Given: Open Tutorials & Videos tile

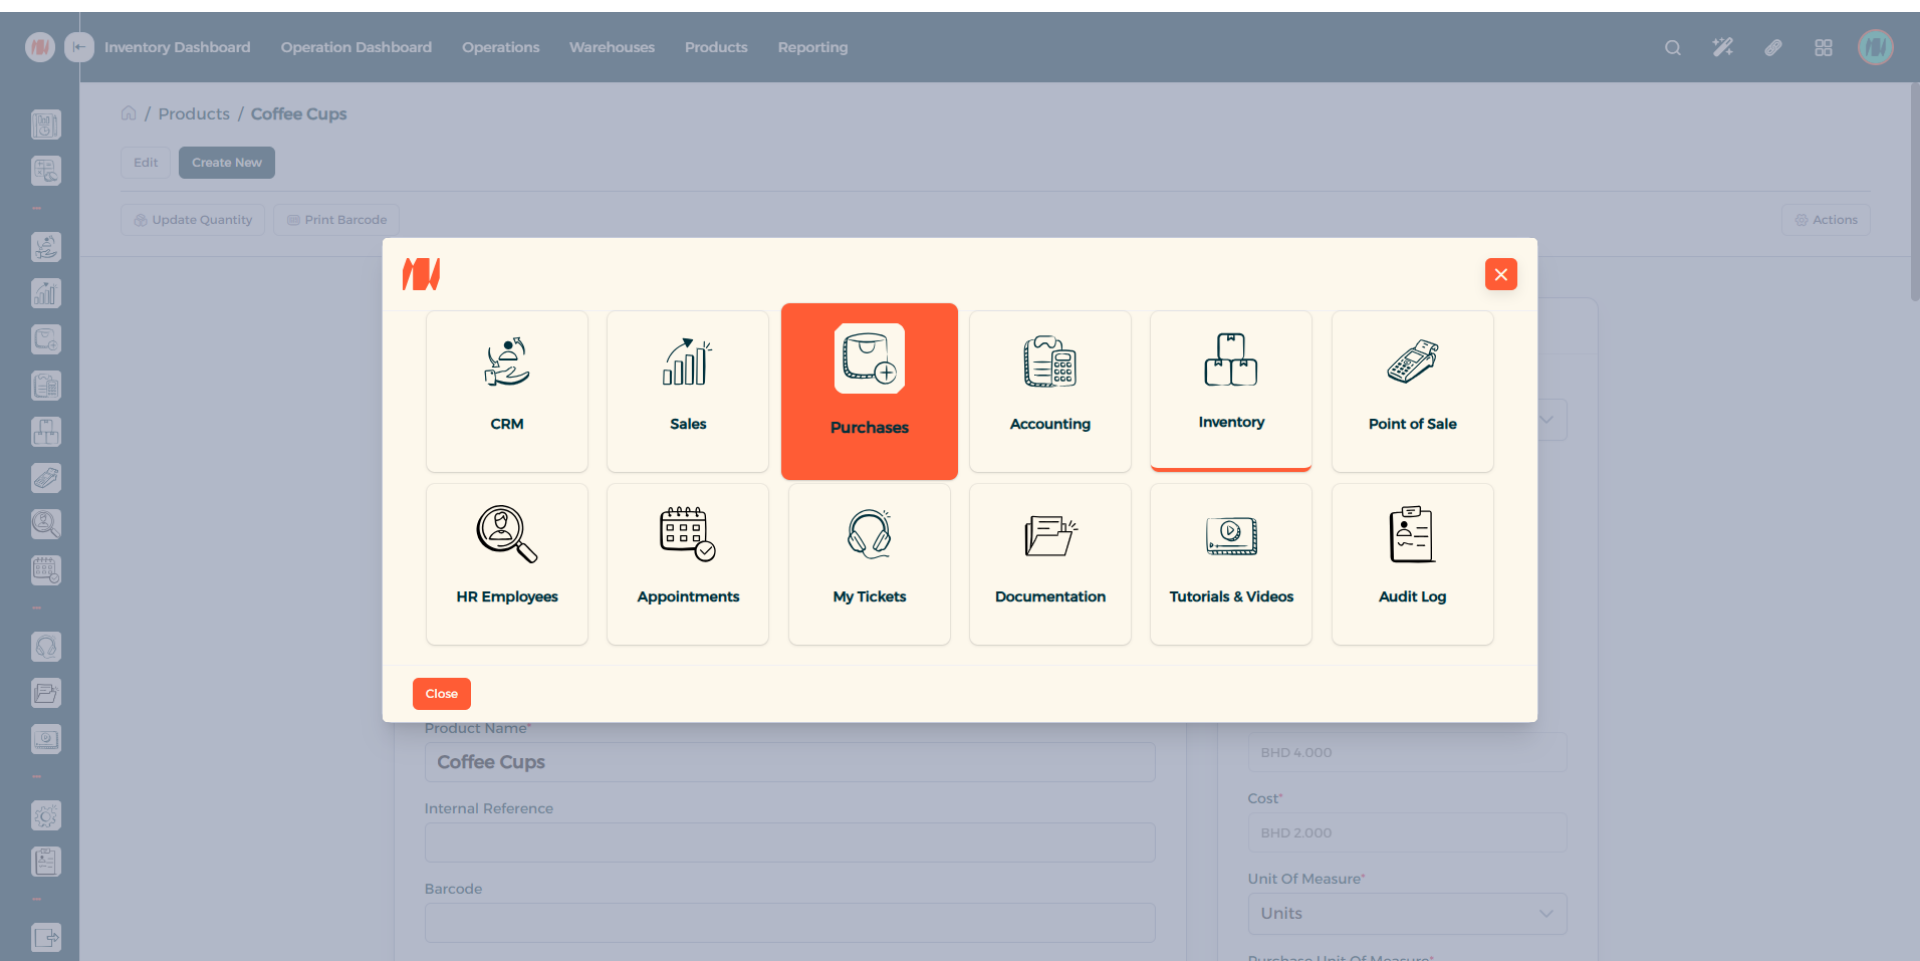Looking at the screenshot, I should click(x=1231, y=564).
